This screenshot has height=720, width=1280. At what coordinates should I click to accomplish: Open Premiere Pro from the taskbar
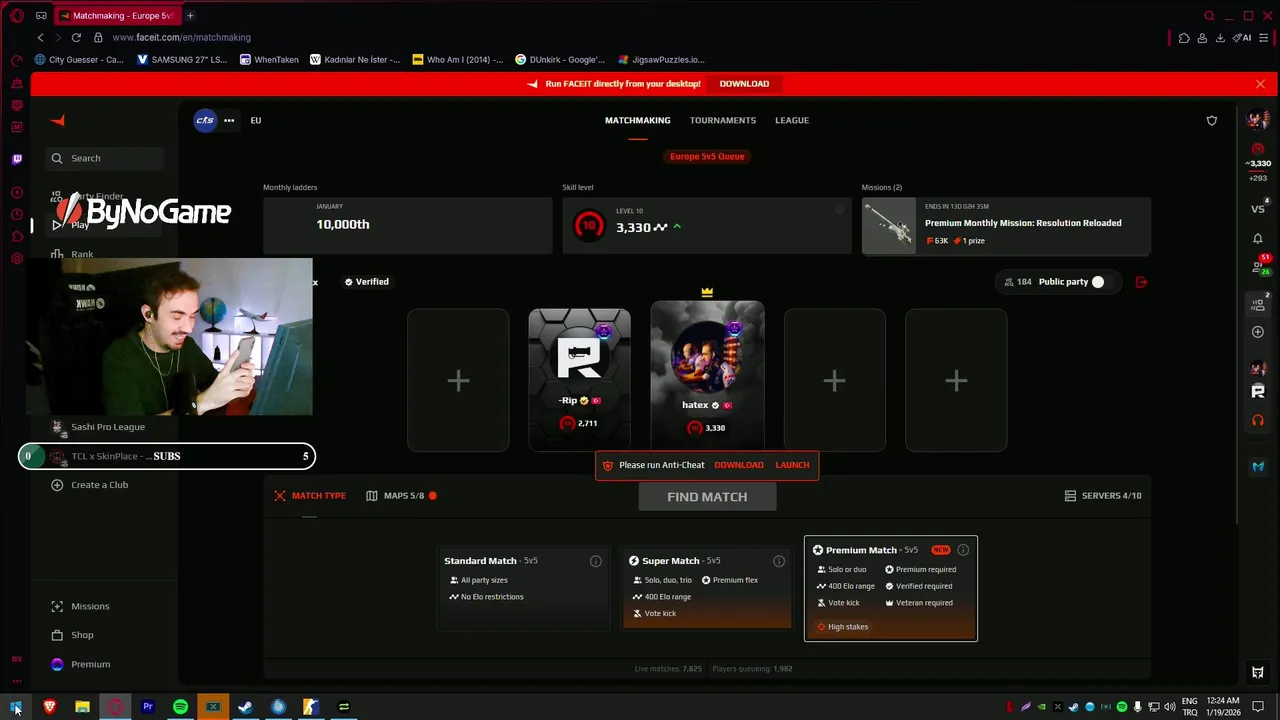148,707
